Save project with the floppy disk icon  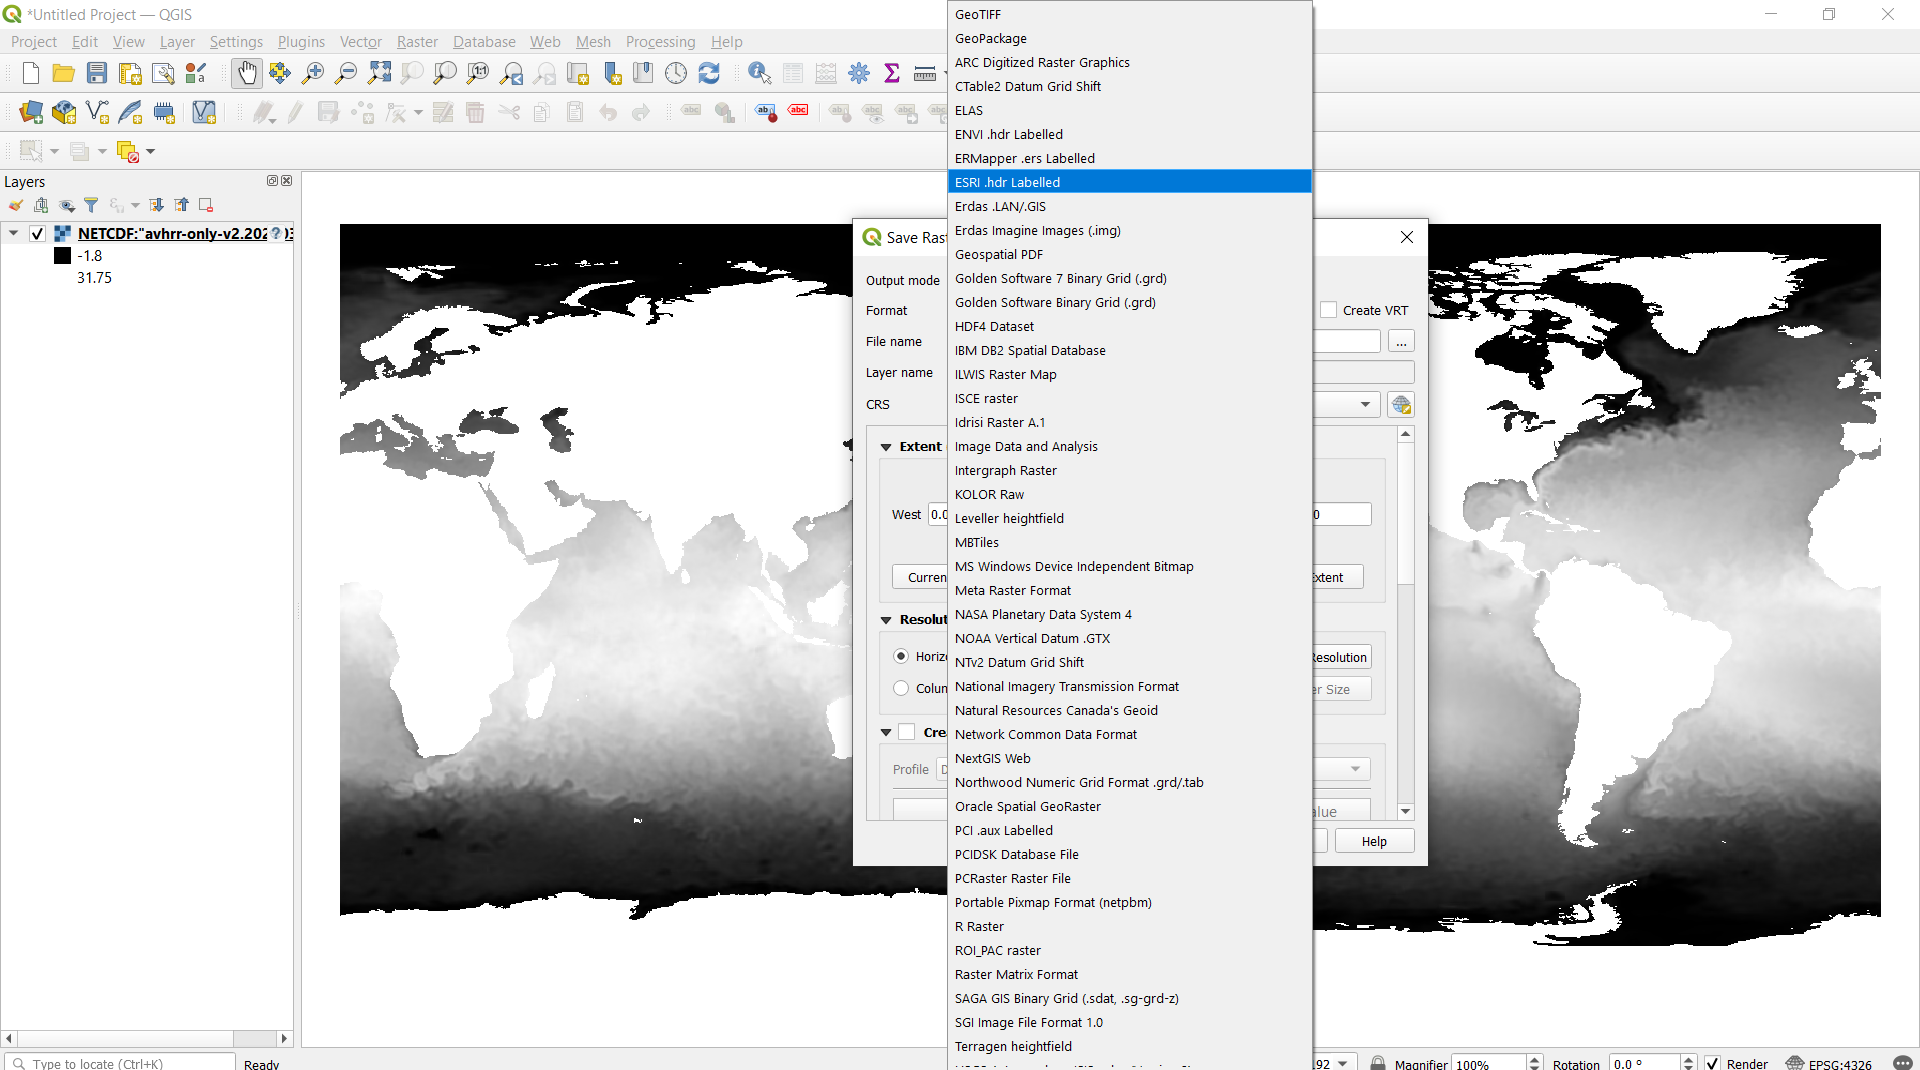96,73
